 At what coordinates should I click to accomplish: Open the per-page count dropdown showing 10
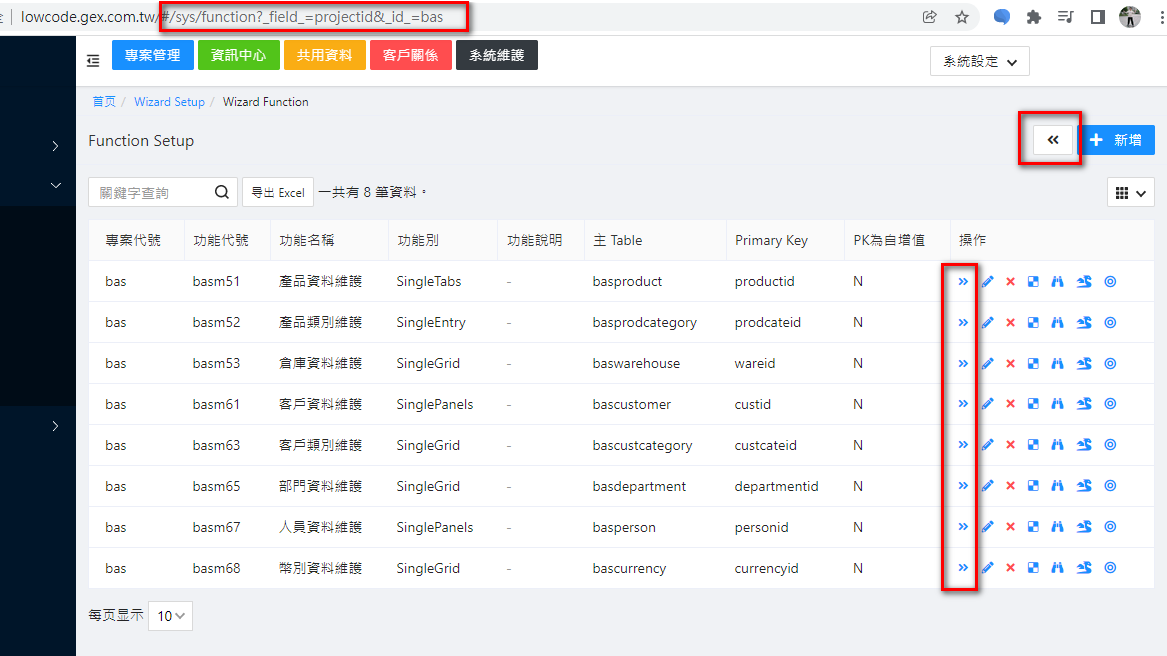[170, 616]
